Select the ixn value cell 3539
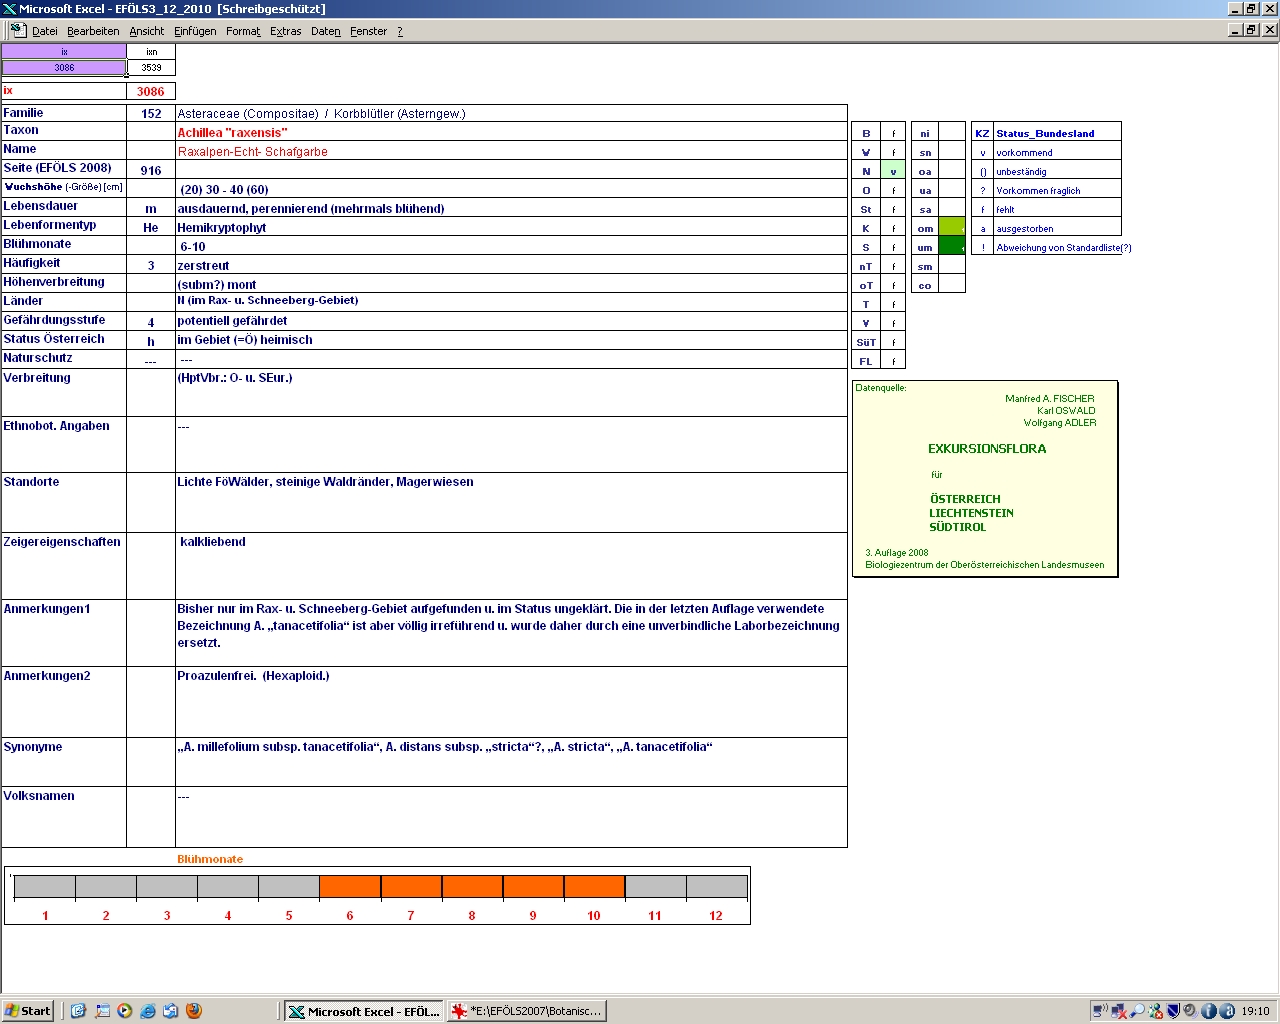 coord(151,68)
